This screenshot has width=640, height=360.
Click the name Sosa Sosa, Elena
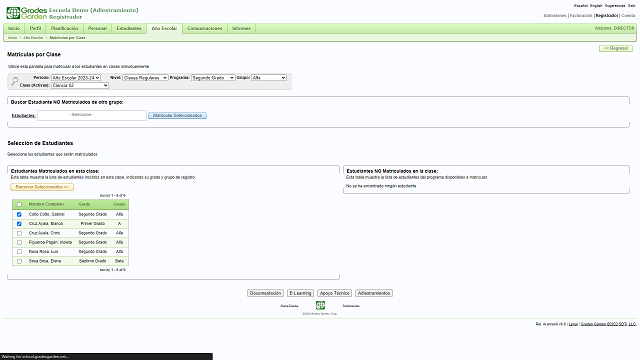pos(45,261)
